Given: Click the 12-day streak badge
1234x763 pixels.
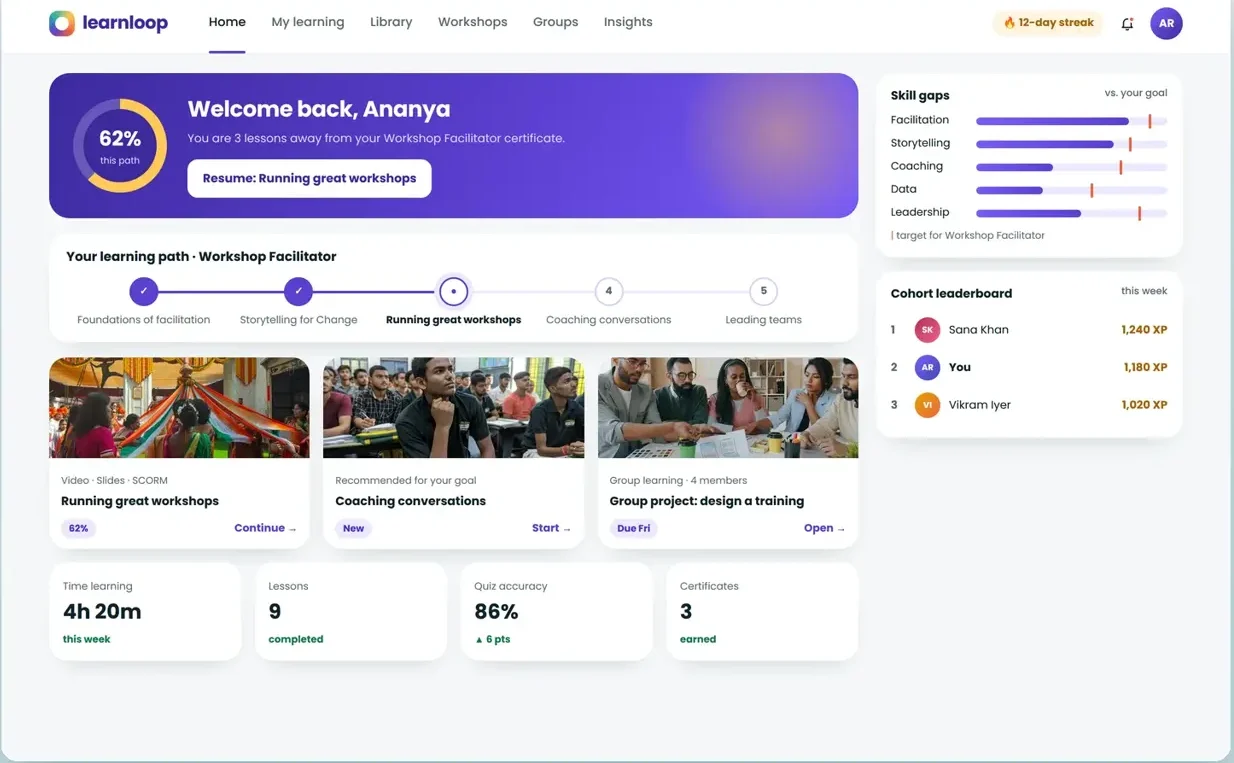Looking at the screenshot, I should (1048, 23).
